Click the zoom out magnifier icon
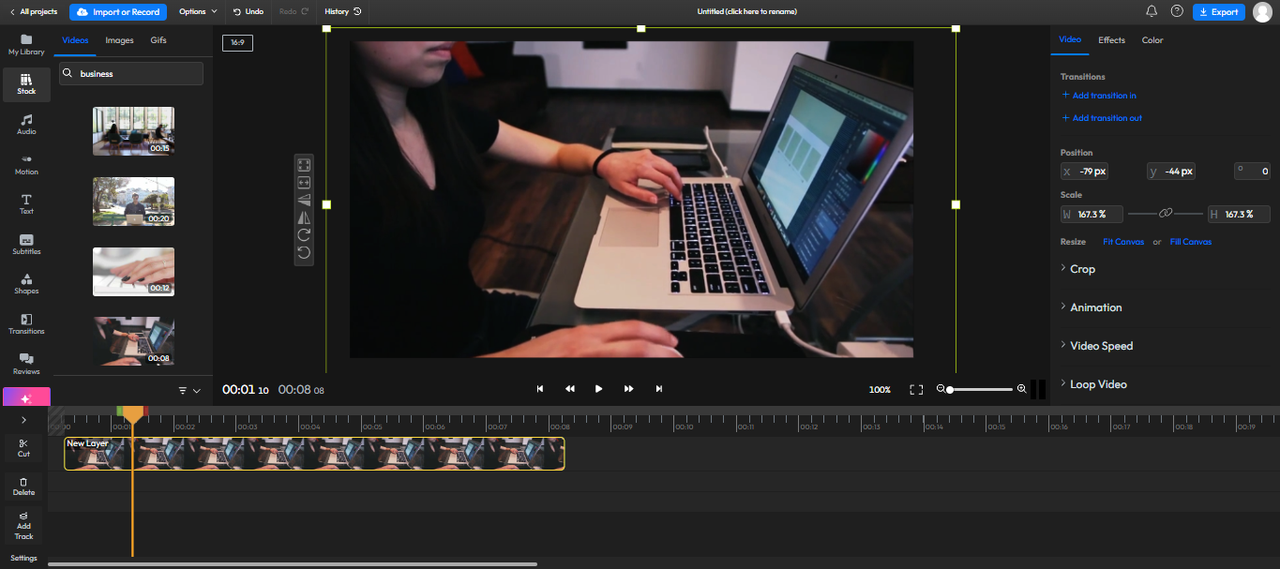Image resolution: width=1280 pixels, height=569 pixels. point(941,389)
